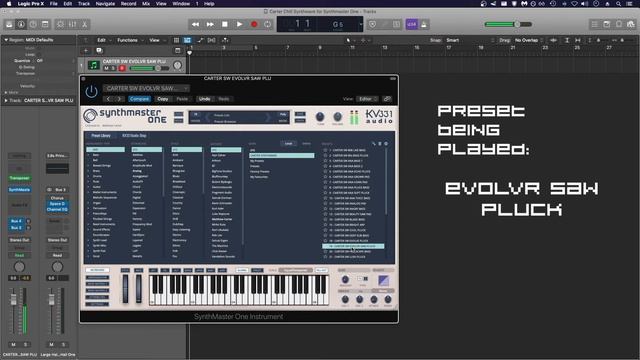Click the Undo button in plugin header
Image resolution: width=640 pixels, height=360 pixels.
pyautogui.click(x=204, y=99)
